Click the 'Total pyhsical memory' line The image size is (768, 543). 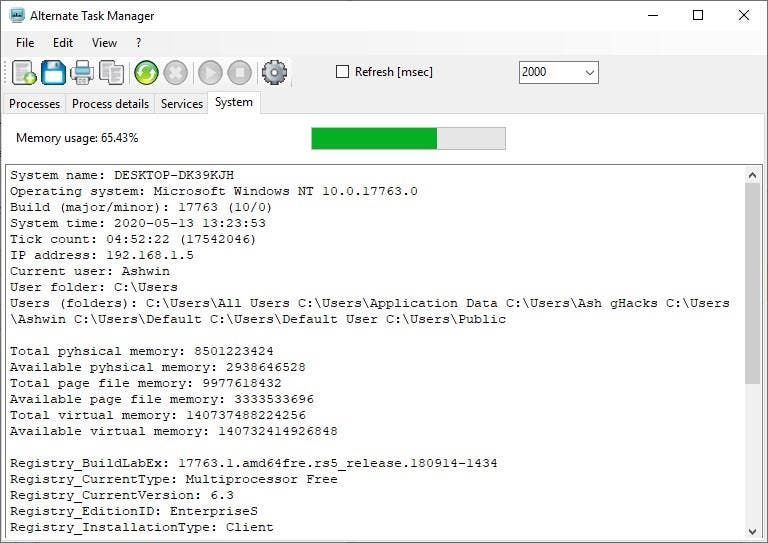point(142,352)
